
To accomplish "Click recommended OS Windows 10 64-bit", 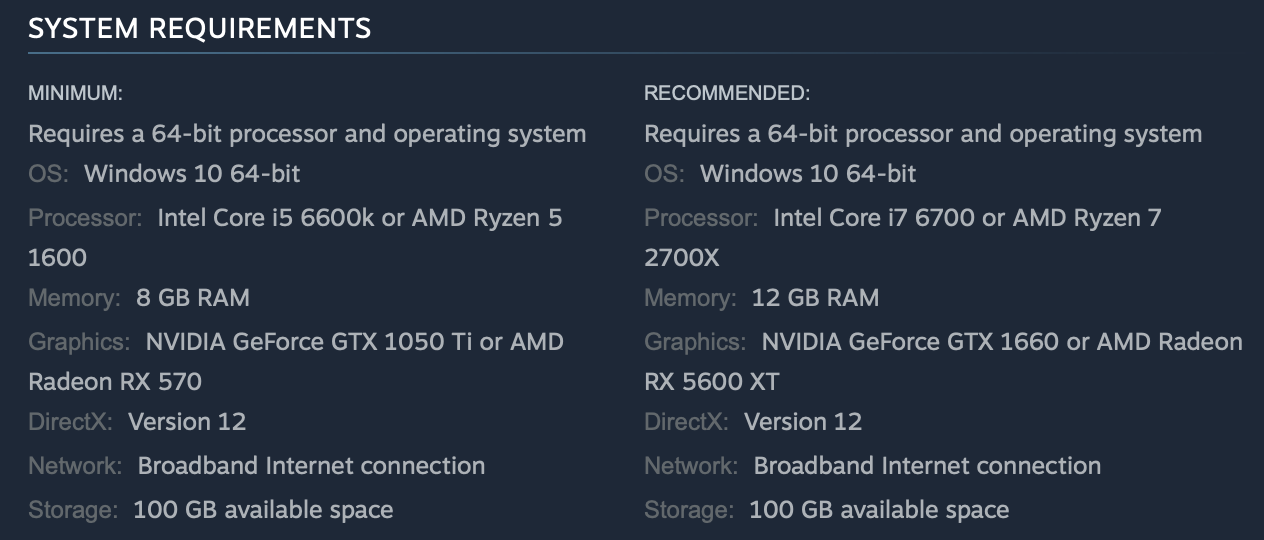I will click(808, 174).
